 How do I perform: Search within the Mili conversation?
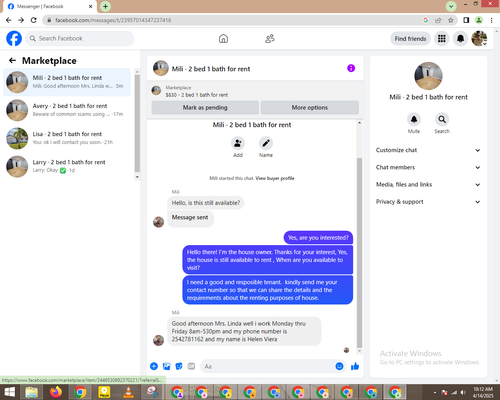click(x=442, y=119)
